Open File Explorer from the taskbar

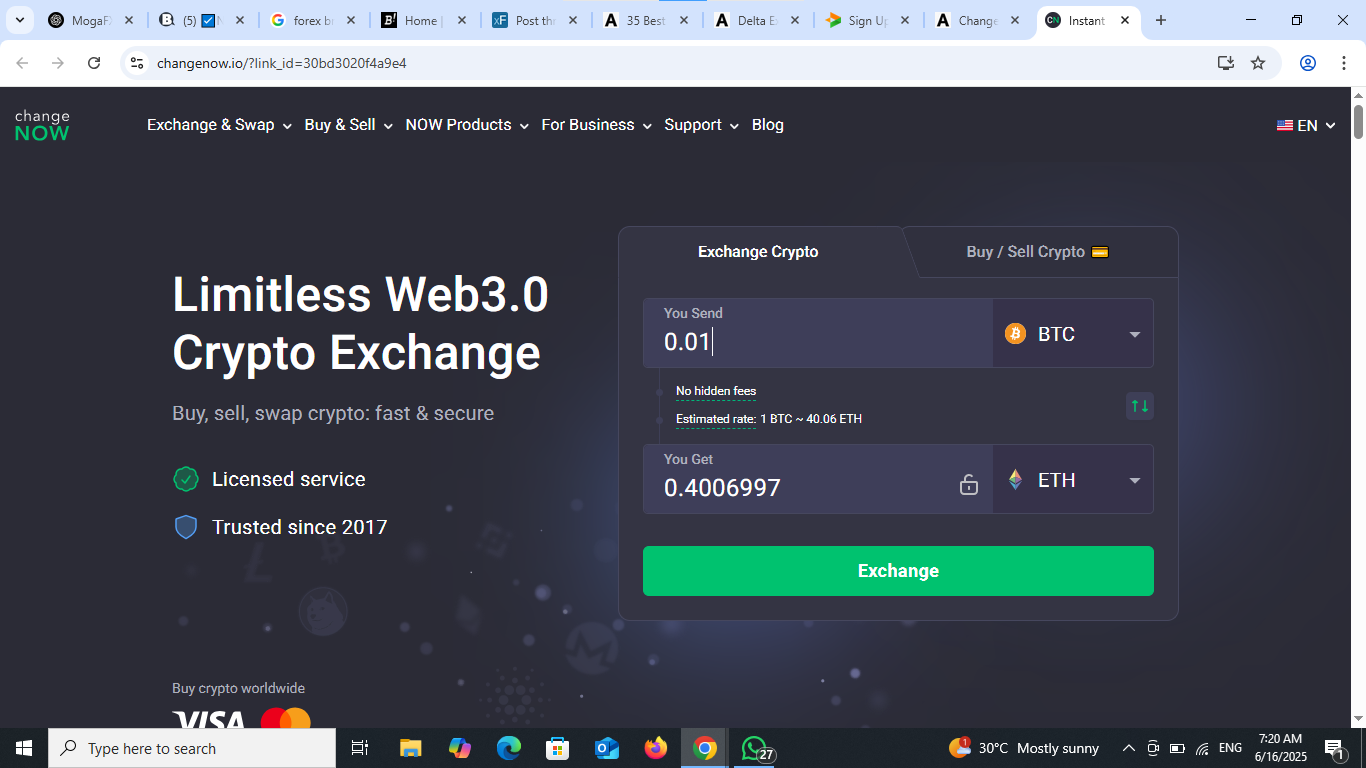[x=410, y=748]
